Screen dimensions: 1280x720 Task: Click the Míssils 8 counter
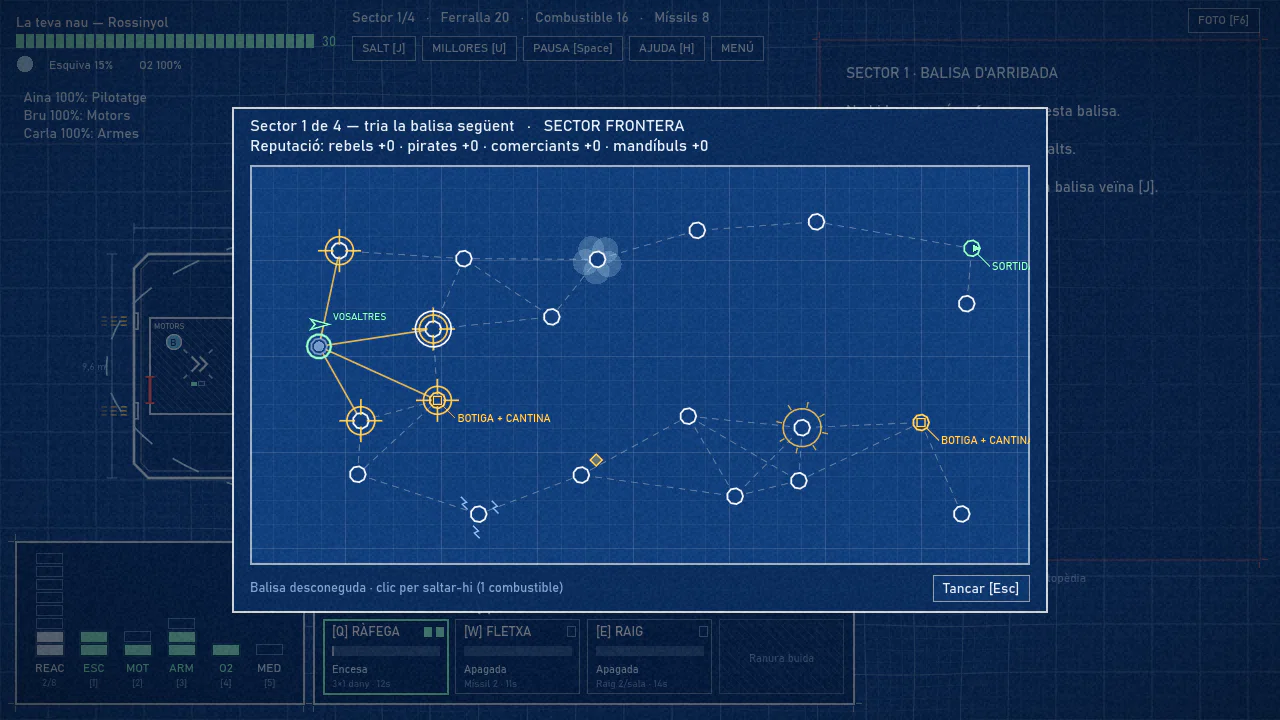point(682,18)
